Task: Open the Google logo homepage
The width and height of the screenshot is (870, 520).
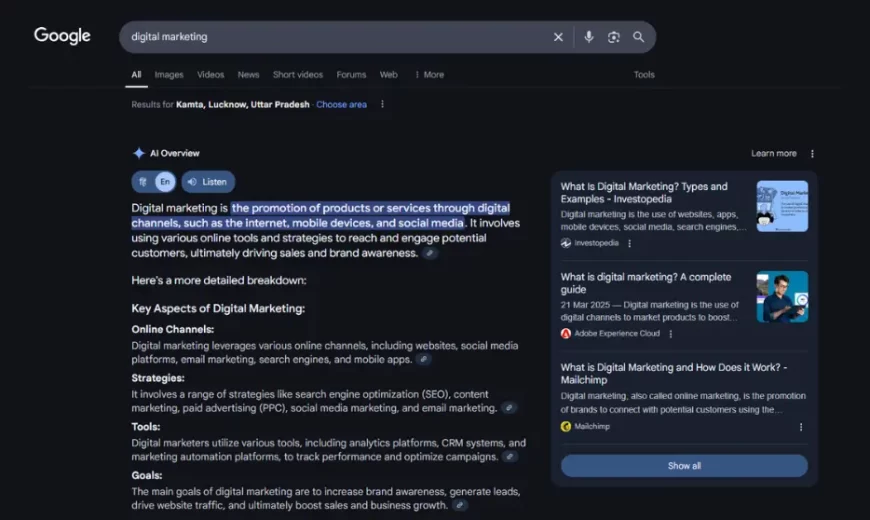Action: click(x=62, y=36)
